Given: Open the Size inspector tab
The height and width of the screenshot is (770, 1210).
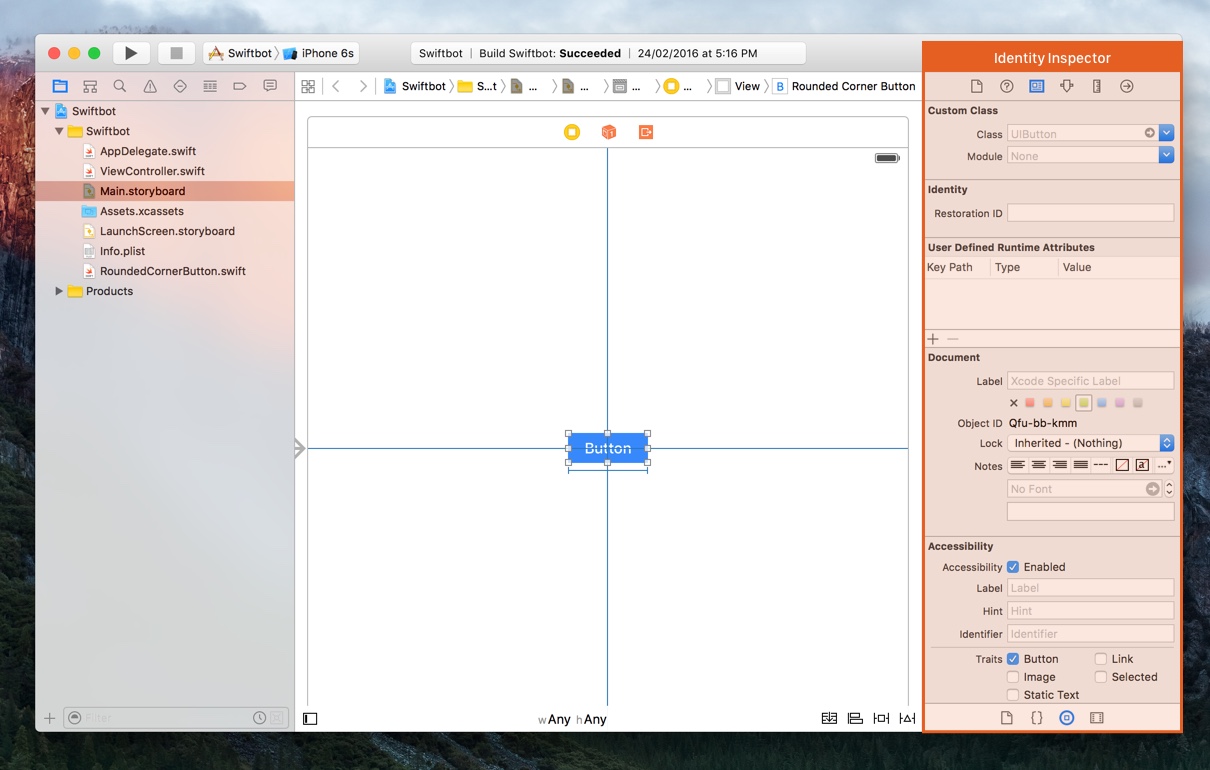Looking at the screenshot, I should click(1096, 86).
